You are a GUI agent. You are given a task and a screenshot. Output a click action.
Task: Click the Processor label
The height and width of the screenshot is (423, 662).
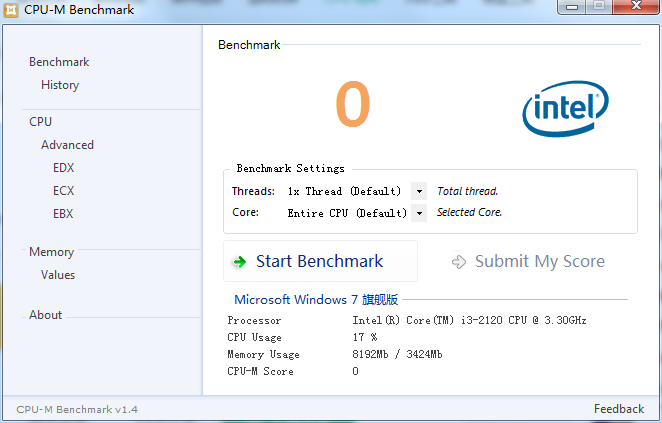click(x=254, y=320)
